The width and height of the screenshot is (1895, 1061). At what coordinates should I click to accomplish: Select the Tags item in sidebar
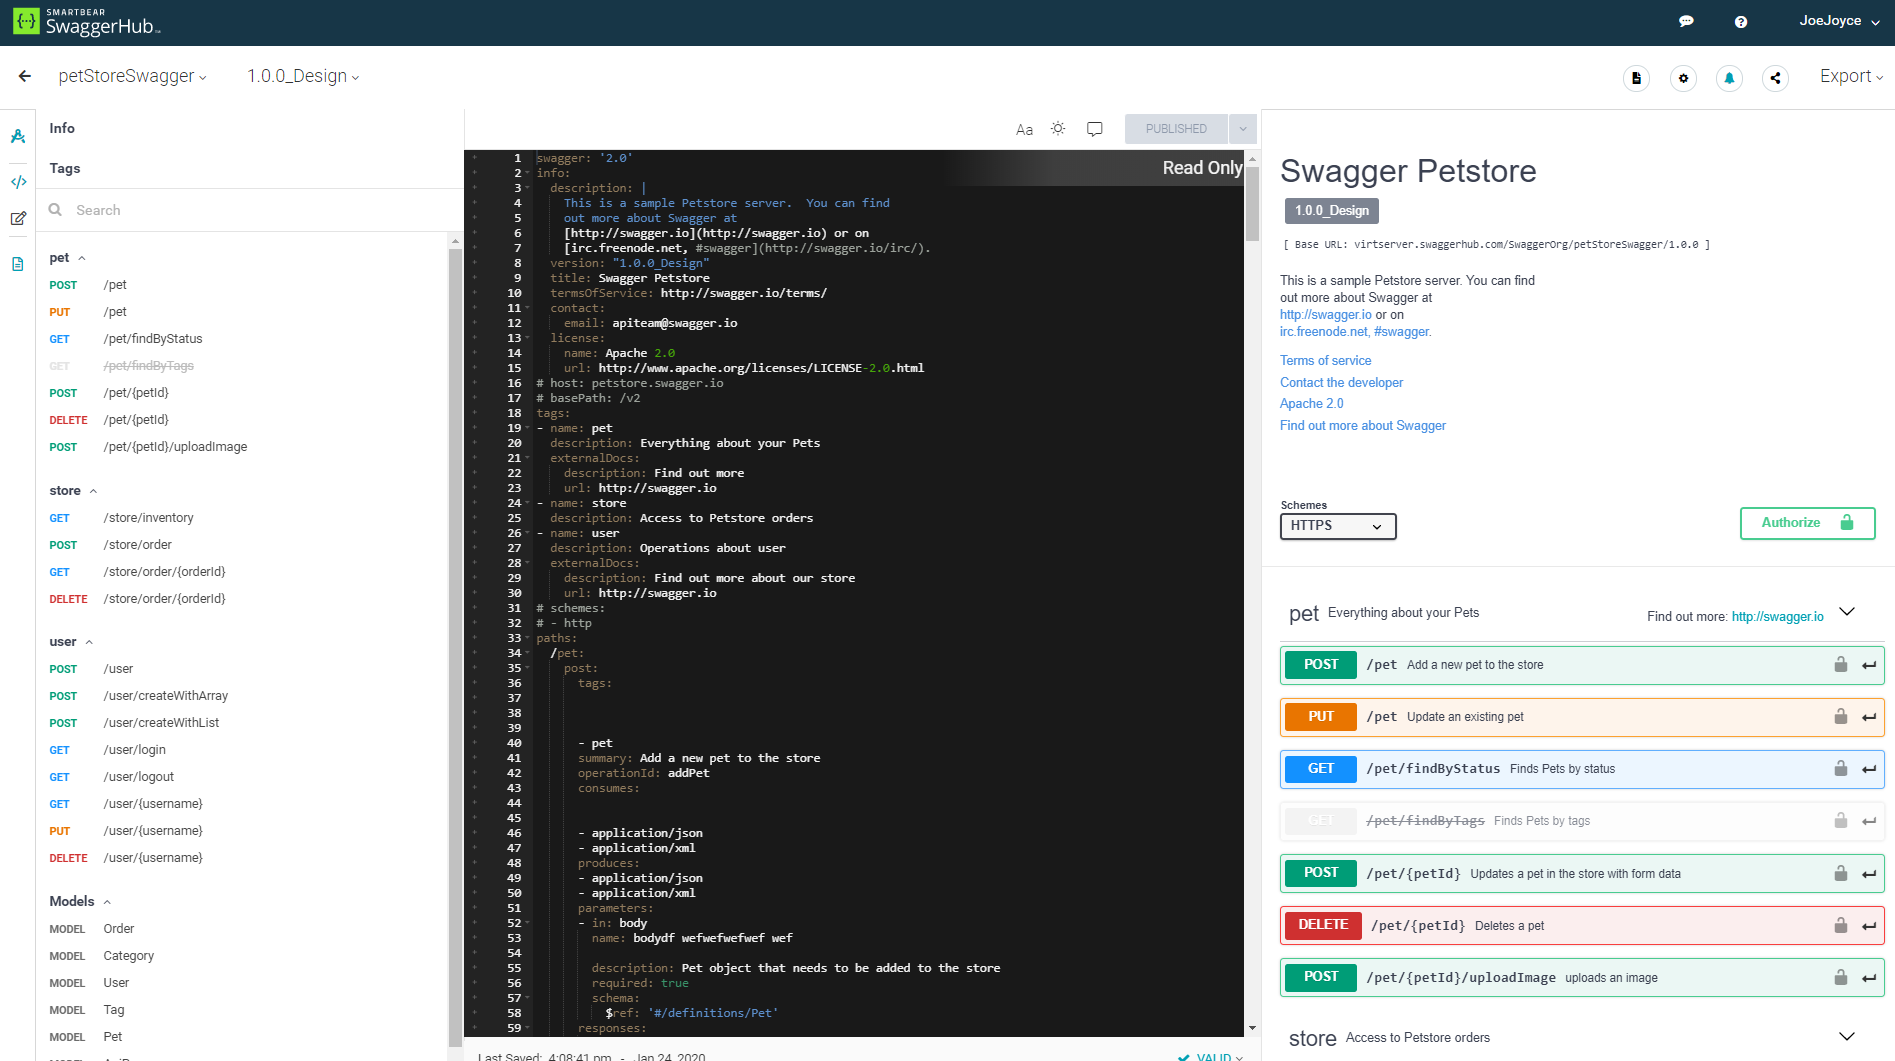tap(65, 168)
